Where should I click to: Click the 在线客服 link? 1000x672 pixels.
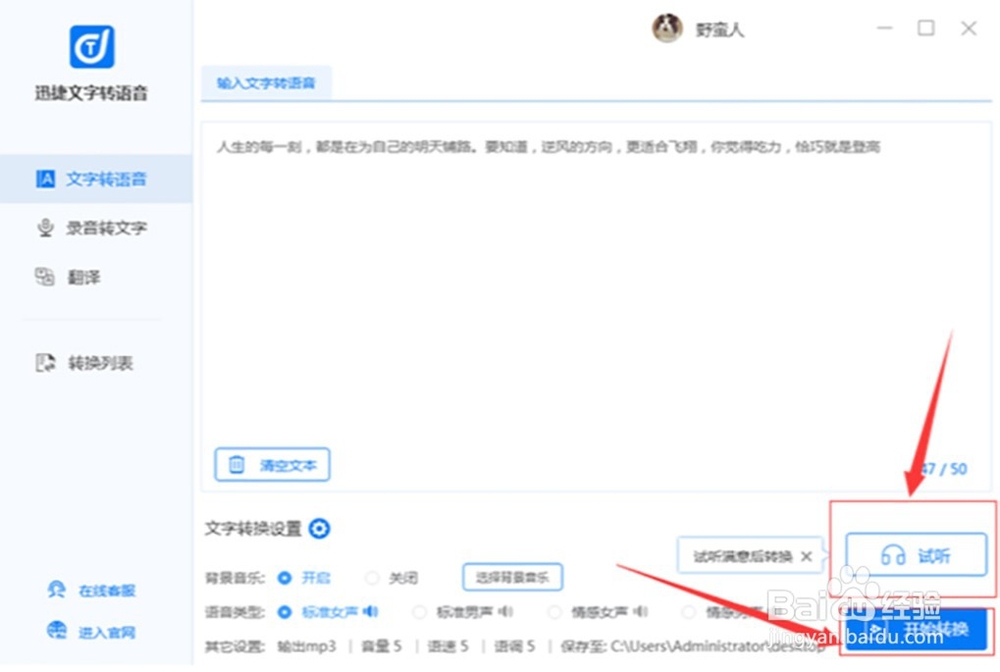pos(92,590)
